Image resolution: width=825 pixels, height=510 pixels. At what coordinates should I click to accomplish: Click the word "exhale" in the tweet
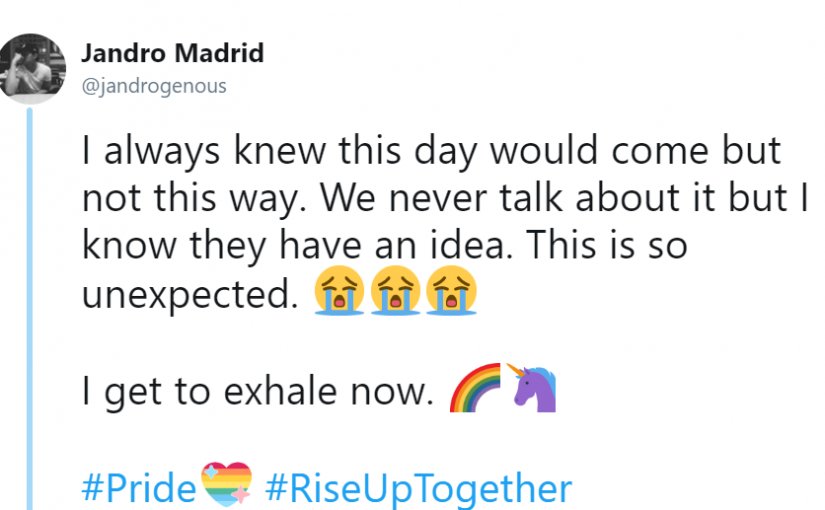coord(280,391)
